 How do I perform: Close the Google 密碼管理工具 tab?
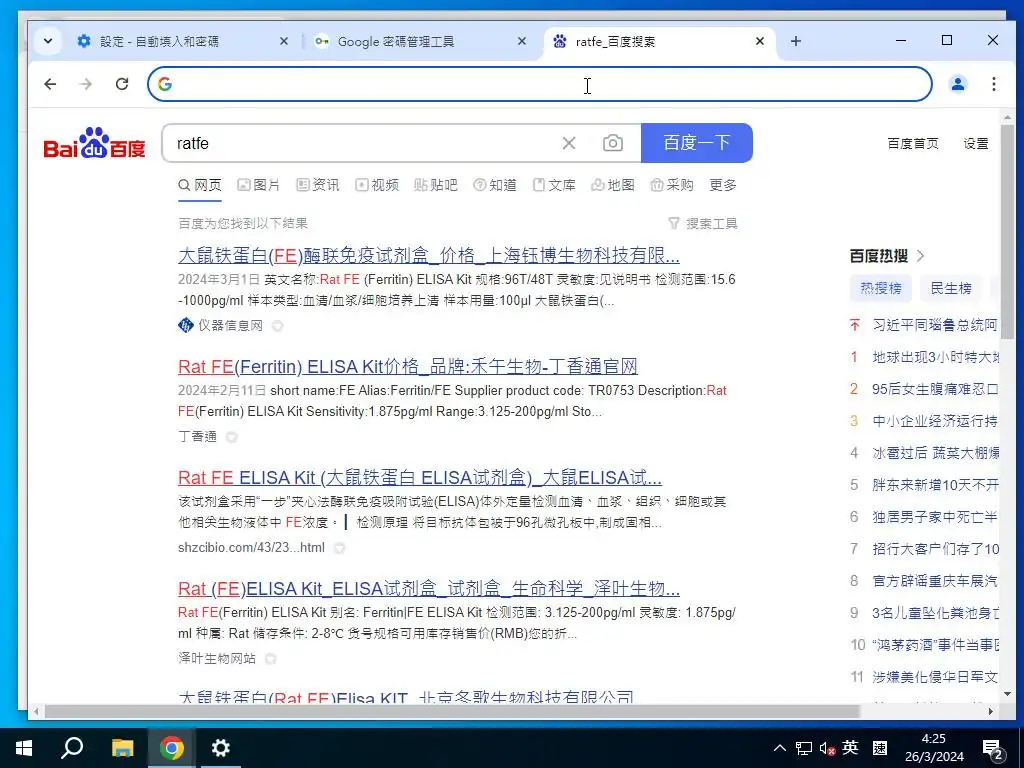click(522, 41)
